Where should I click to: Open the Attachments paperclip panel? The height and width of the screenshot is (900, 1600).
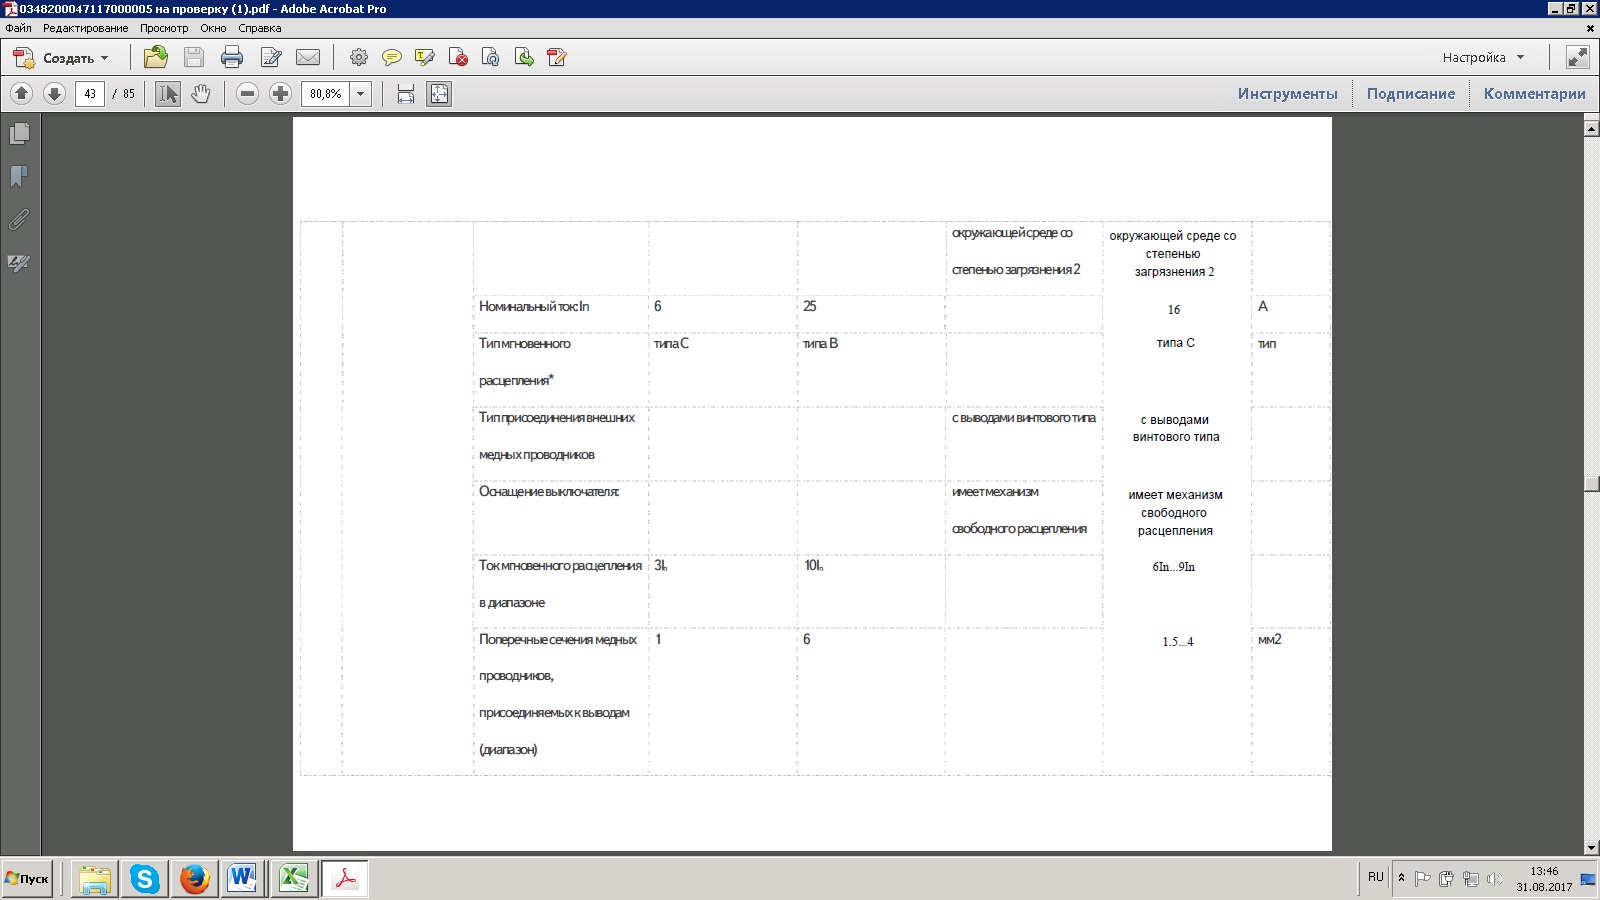point(19,220)
